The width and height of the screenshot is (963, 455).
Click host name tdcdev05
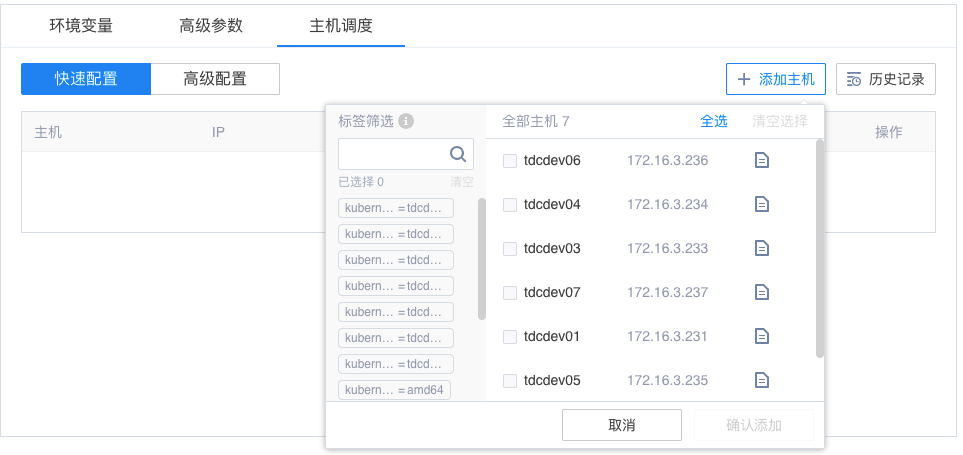(552, 381)
